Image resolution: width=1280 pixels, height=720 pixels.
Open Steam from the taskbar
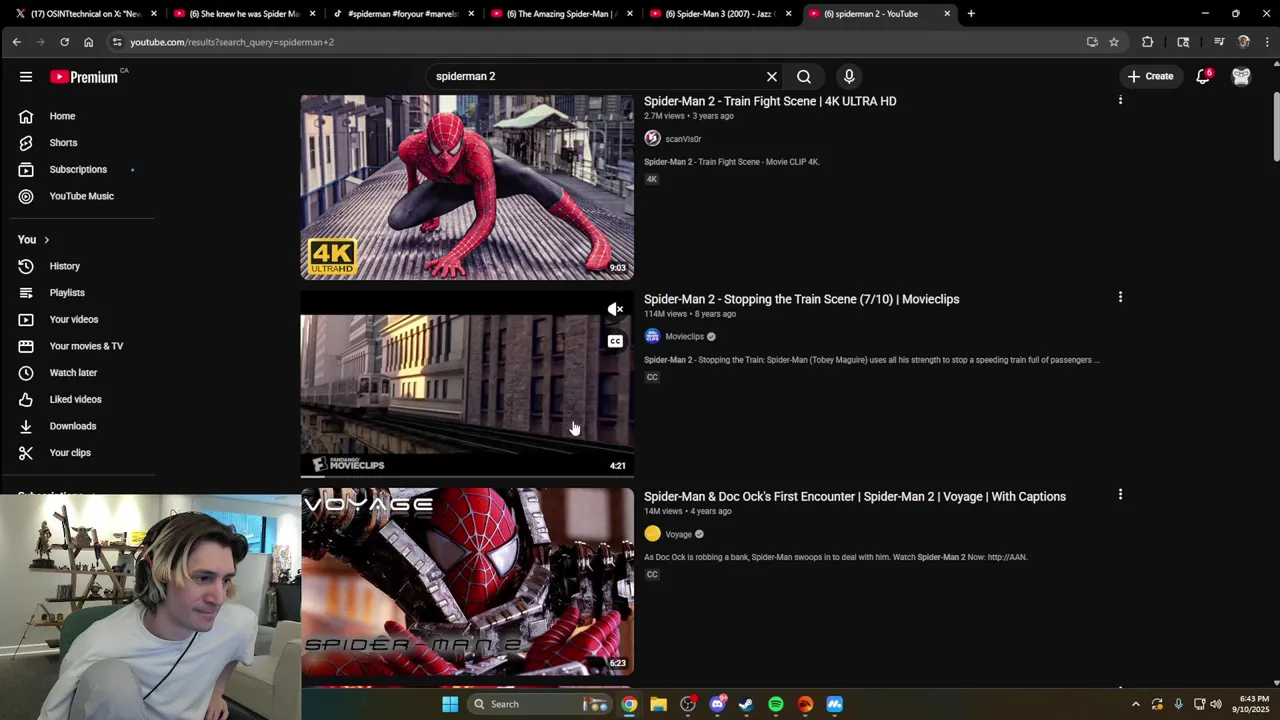746,704
